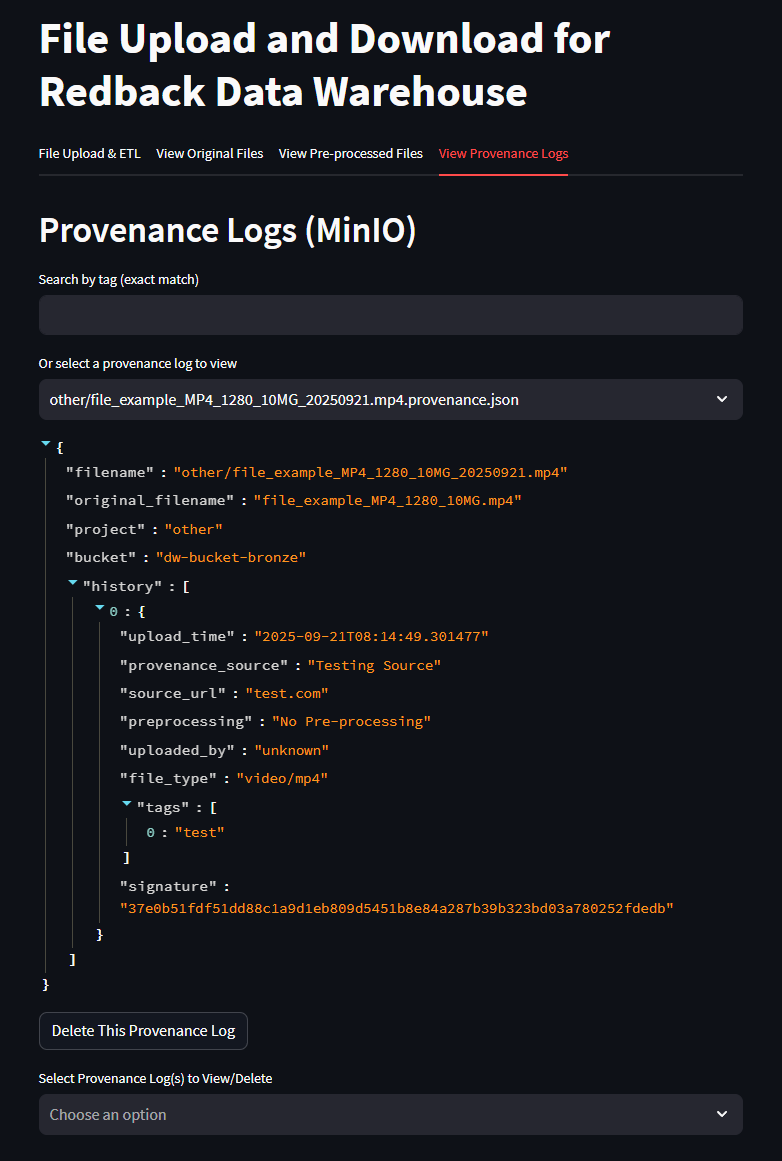Viewport: 782px width, 1161px height.
Task: Click the page title heading text
Action: pos(325,66)
